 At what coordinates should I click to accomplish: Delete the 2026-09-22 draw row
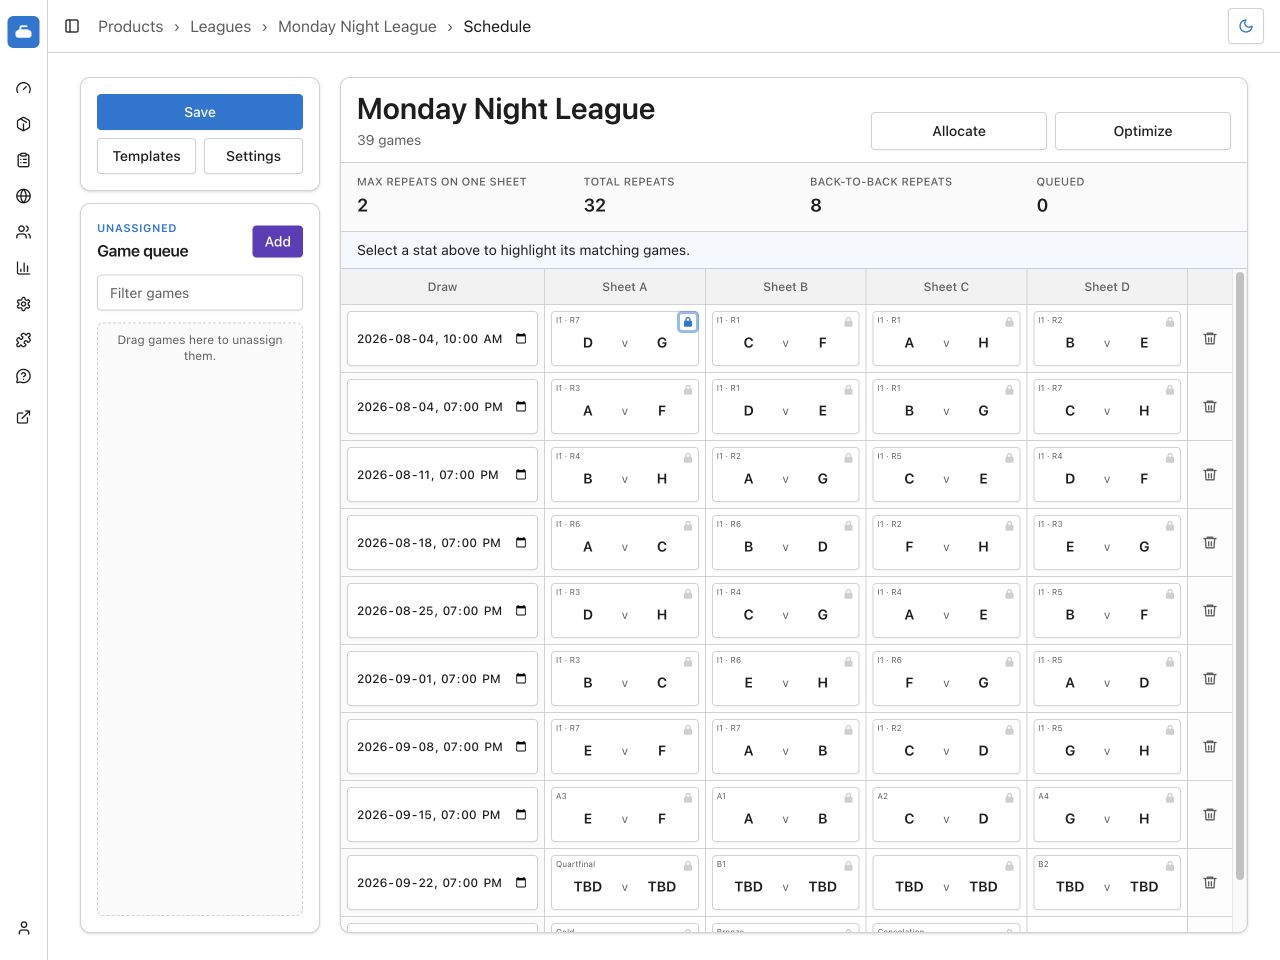click(1210, 883)
